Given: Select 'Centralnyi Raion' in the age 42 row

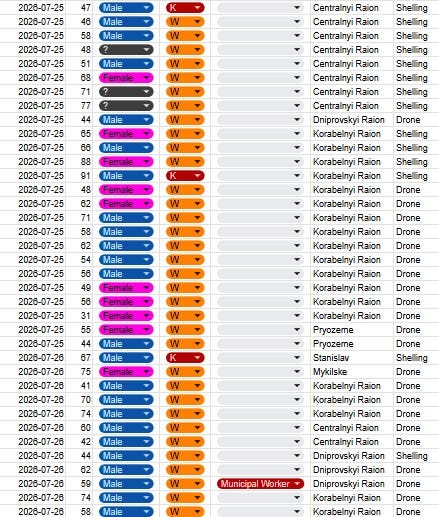Looking at the screenshot, I should click(346, 442).
